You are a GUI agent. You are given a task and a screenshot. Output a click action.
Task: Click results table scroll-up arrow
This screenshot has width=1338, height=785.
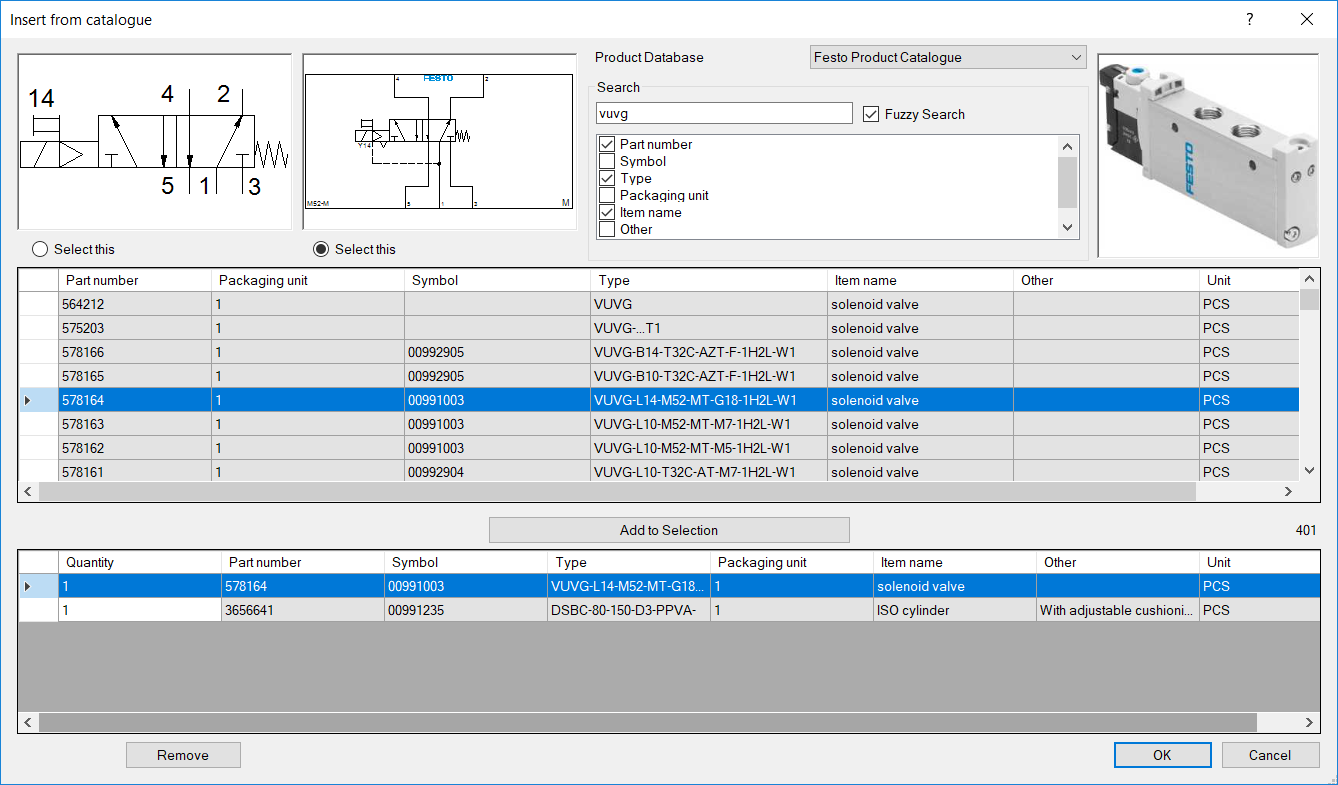click(1309, 279)
